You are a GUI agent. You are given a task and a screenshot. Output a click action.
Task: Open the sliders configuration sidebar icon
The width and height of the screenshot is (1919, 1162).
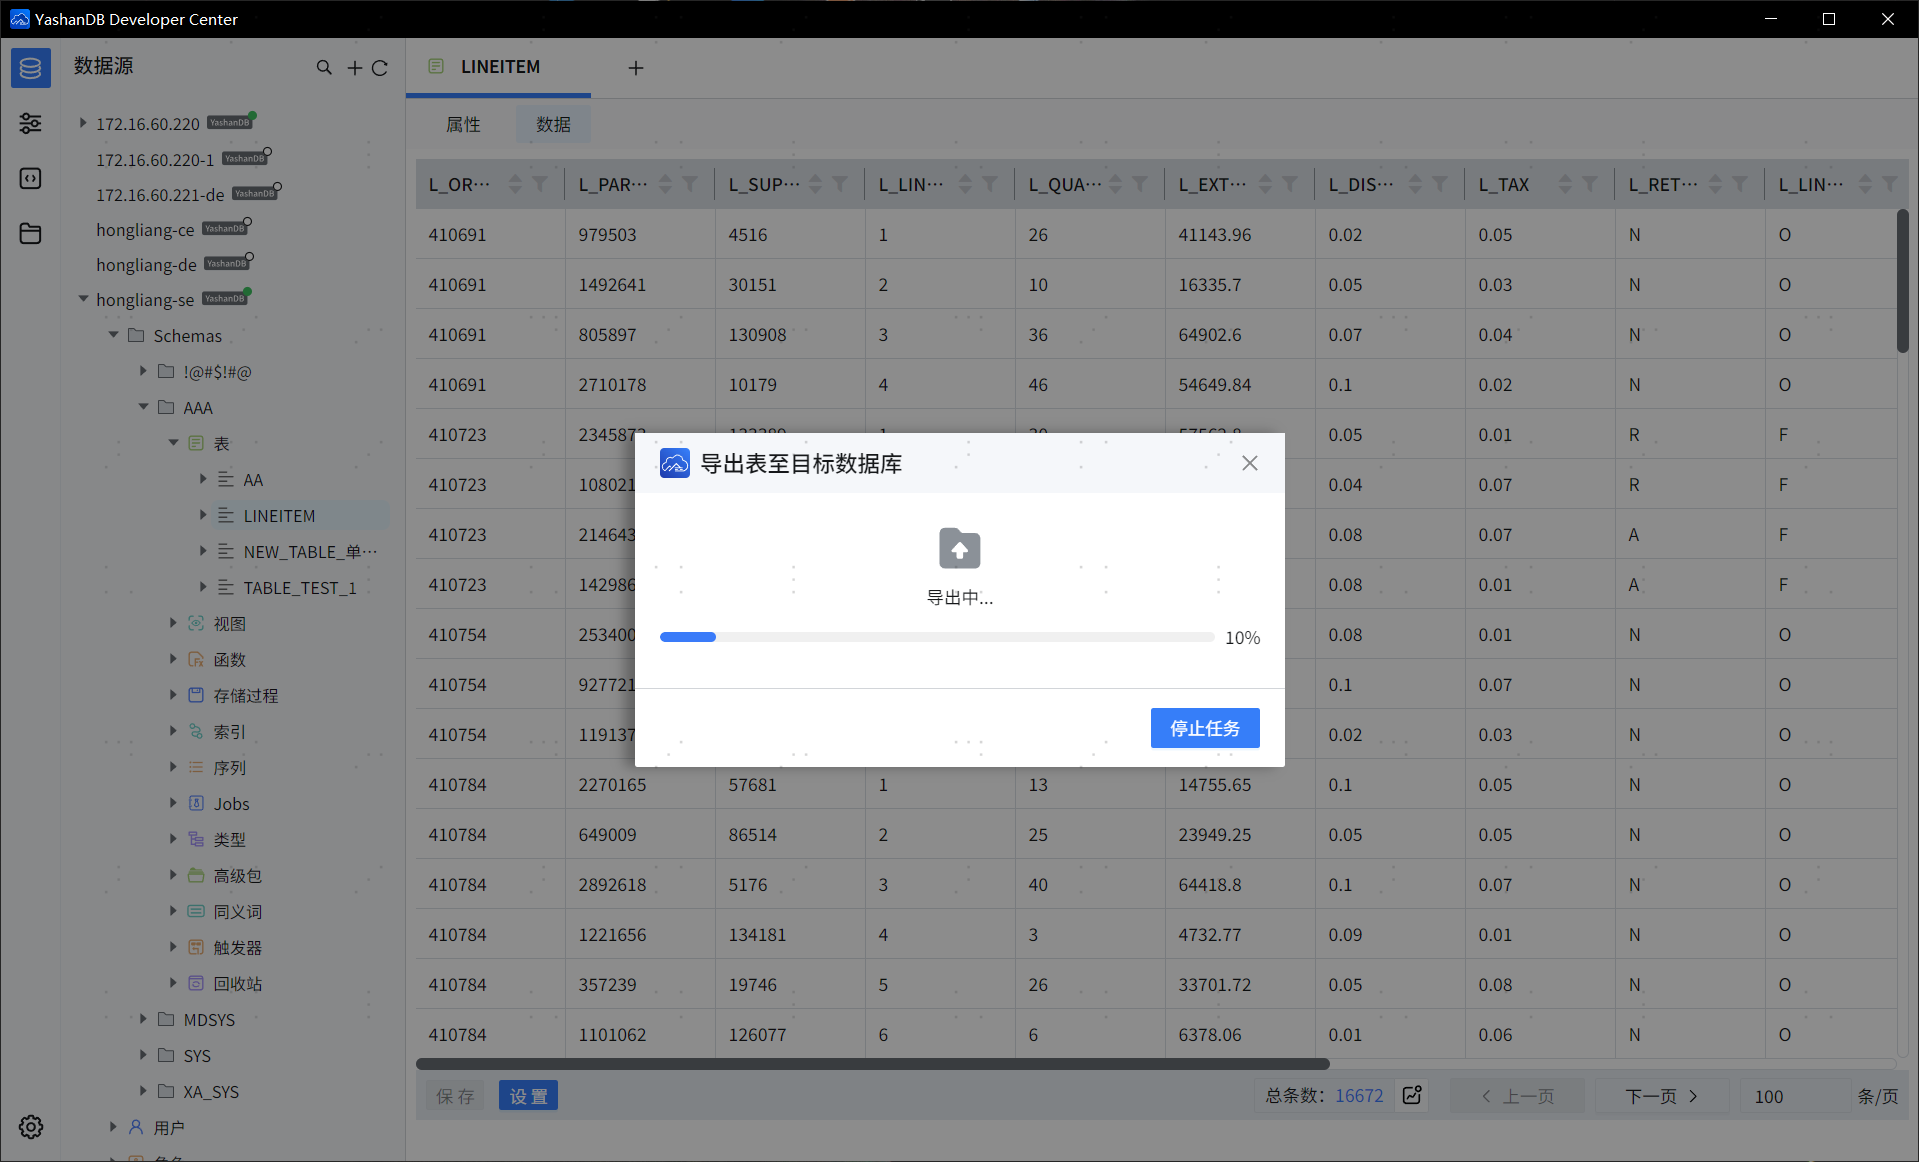tap(31, 123)
